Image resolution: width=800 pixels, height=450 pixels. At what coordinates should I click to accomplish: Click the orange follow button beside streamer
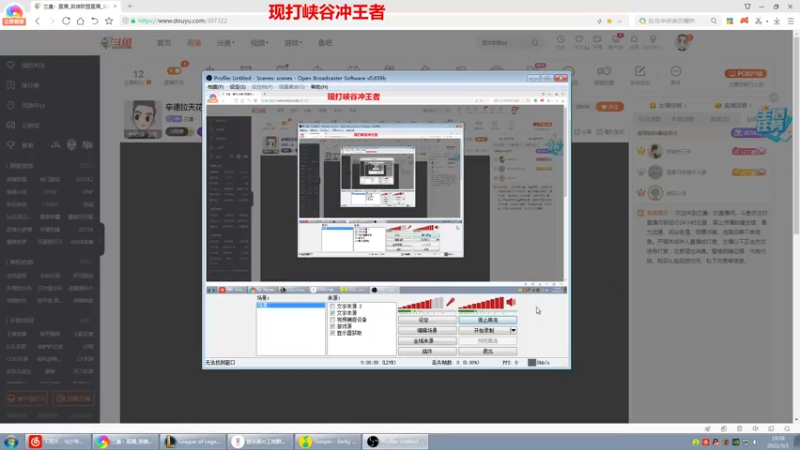[x=610, y=107]
